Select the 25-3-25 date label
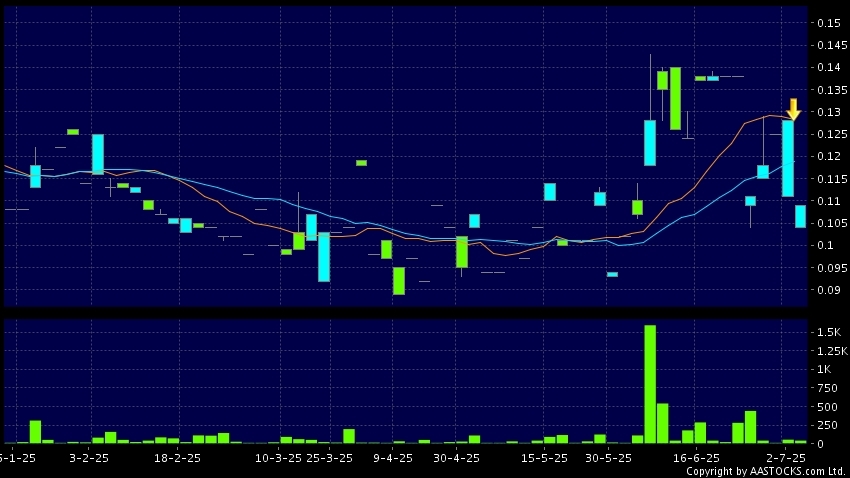850x478 pixels. tap(330, 458)
